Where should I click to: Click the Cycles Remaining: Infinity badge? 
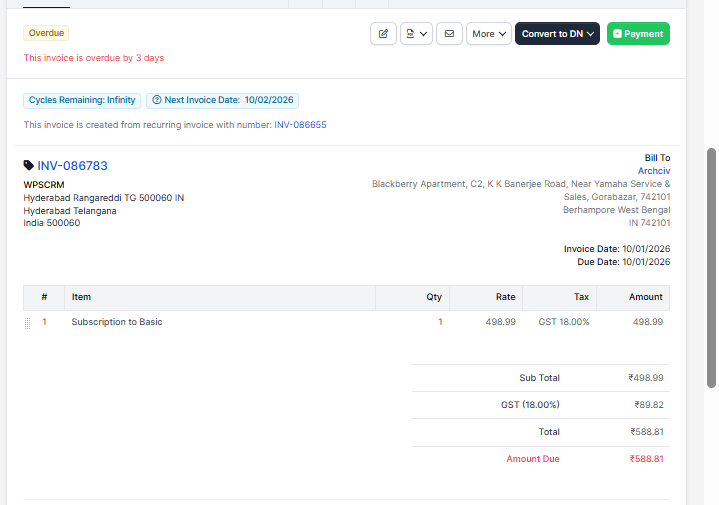coord(82,101)
